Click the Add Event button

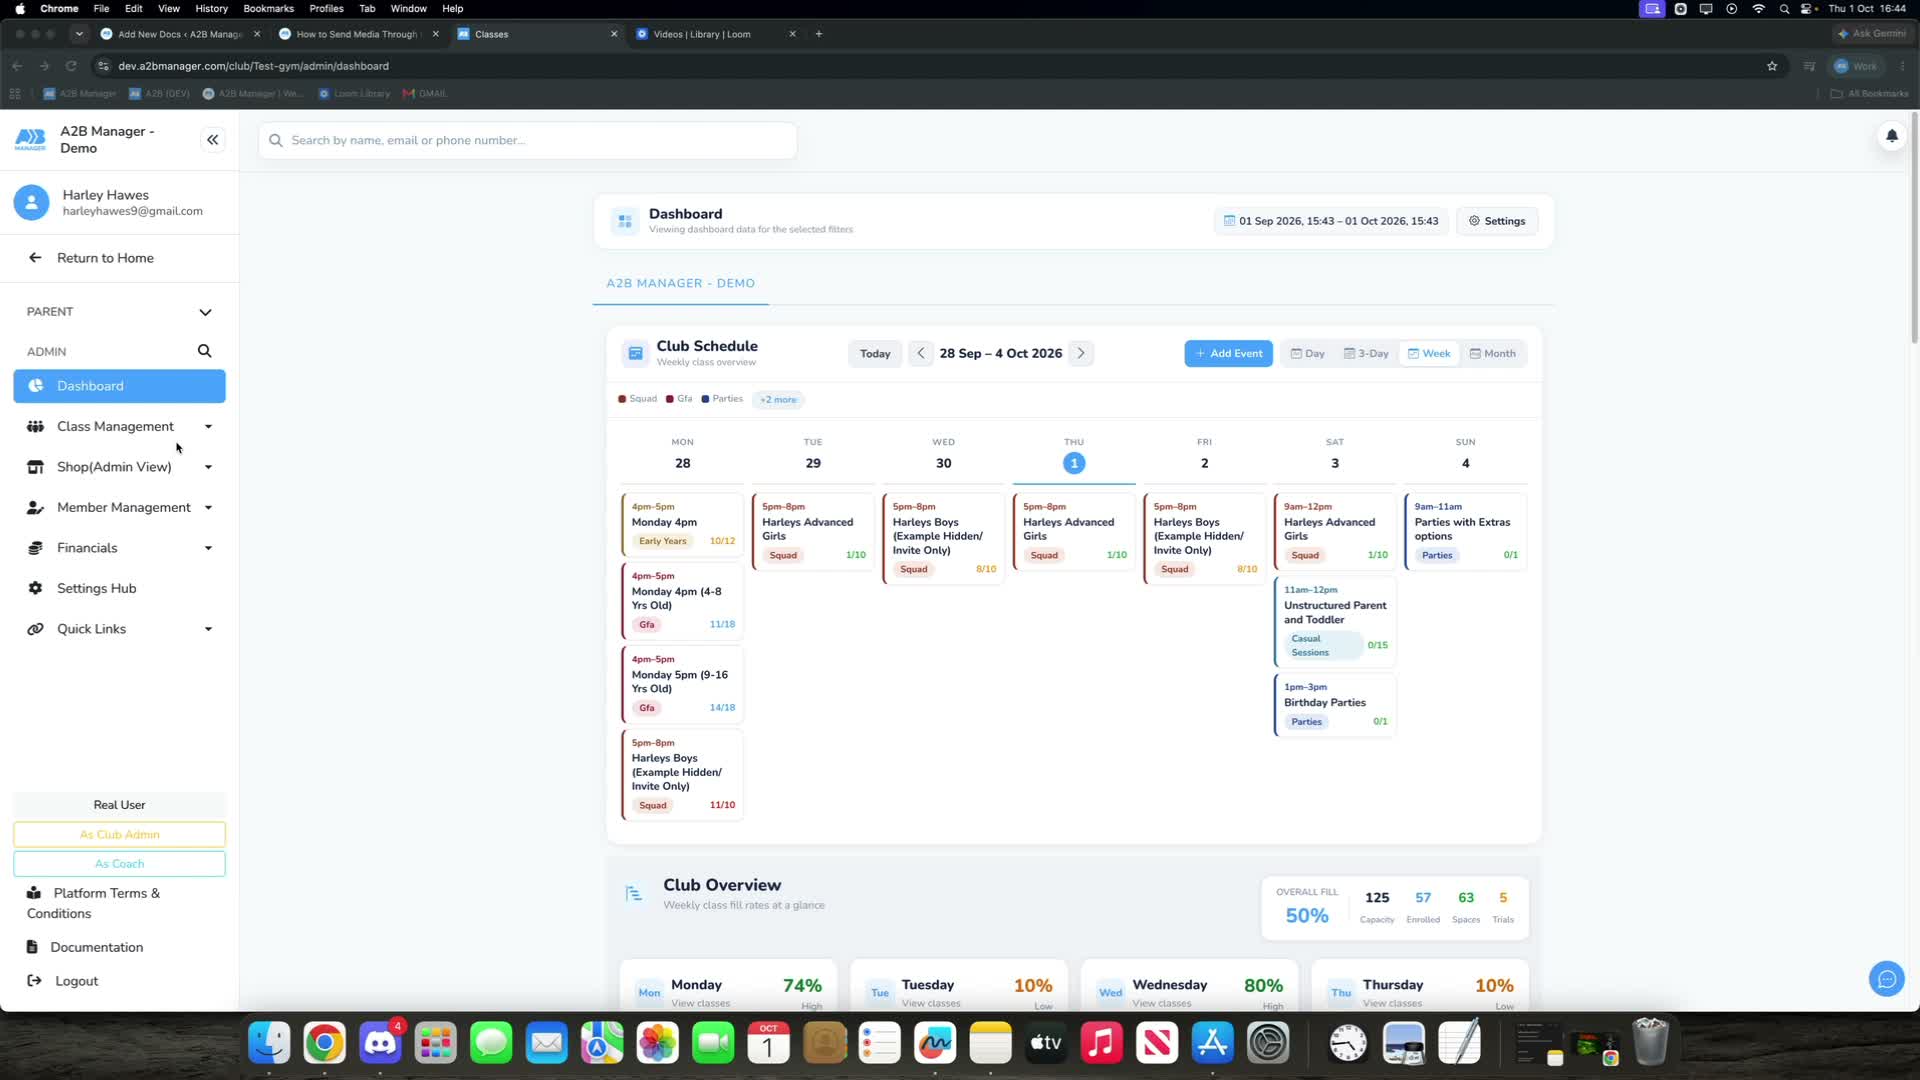1228,353
